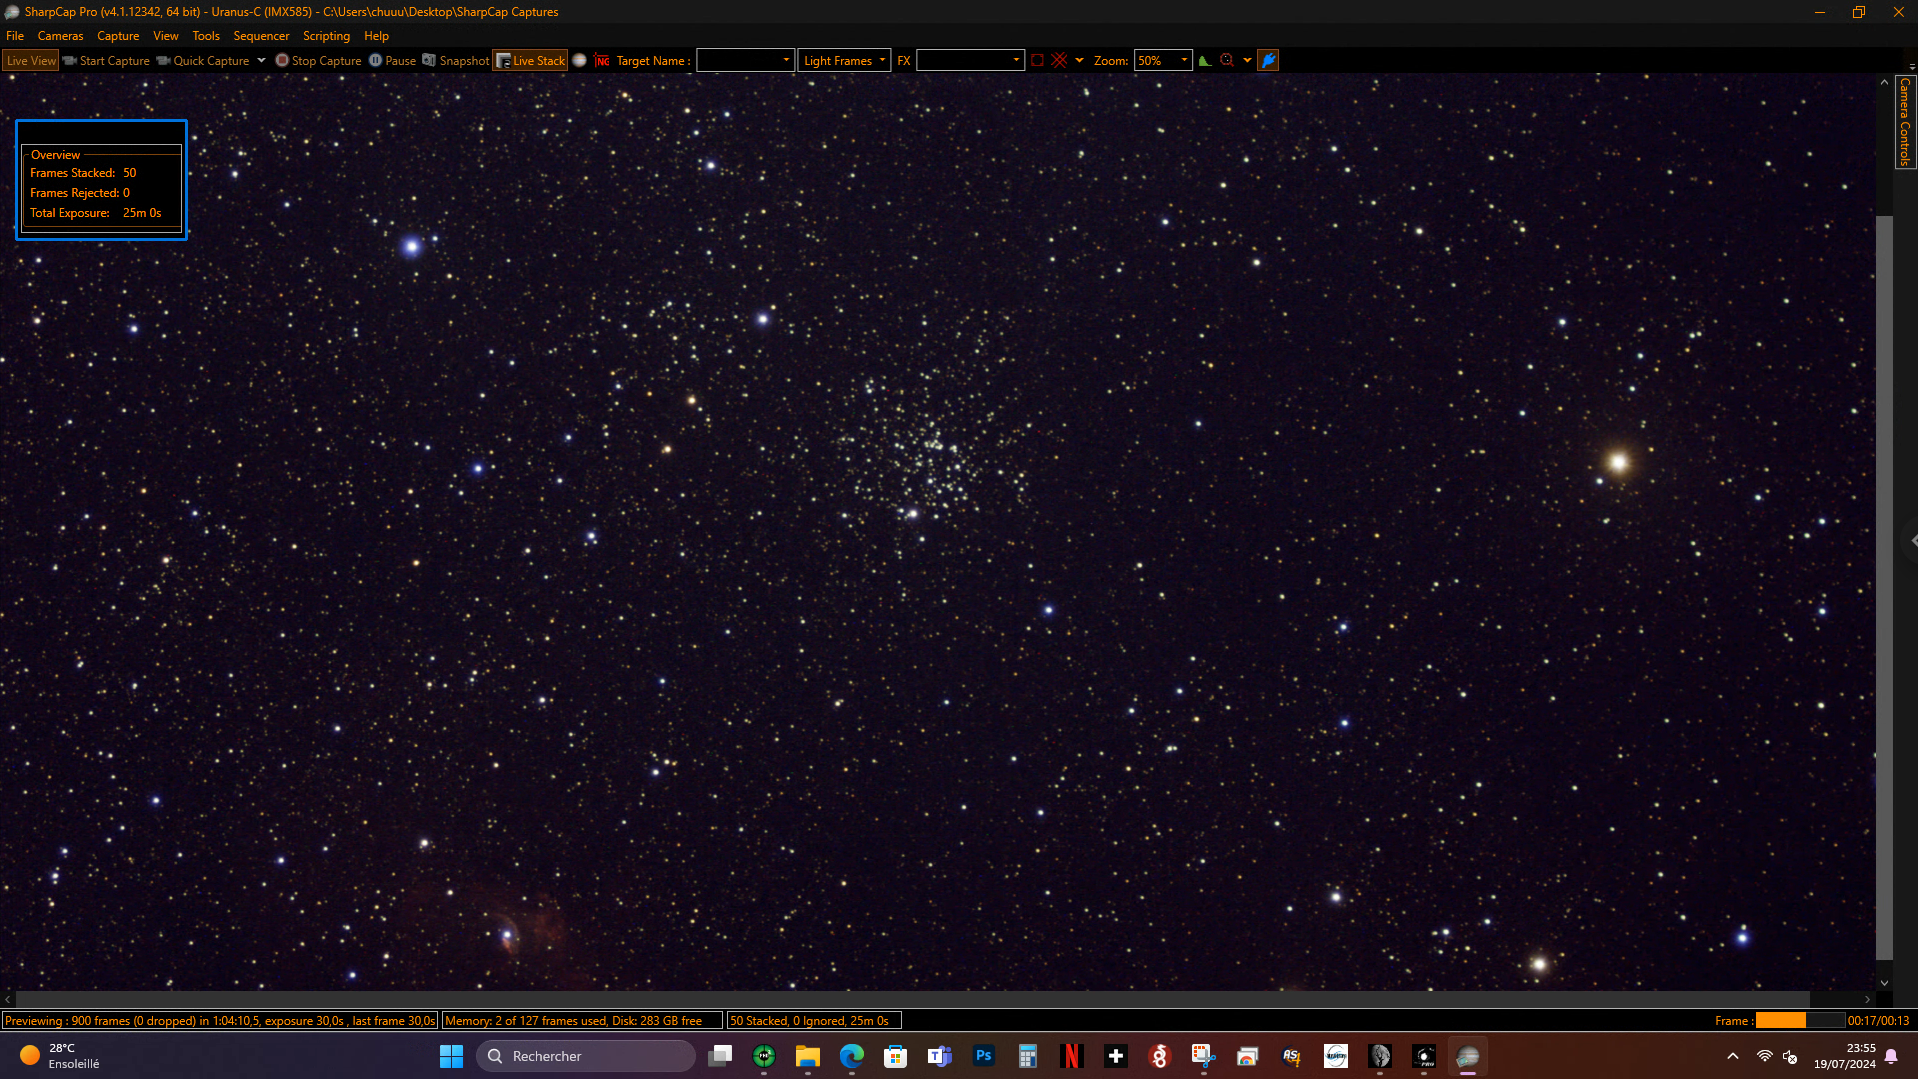Expand the FX effects dropdown
This screenshot has width=1918, height=1079.
pos(970,60)
